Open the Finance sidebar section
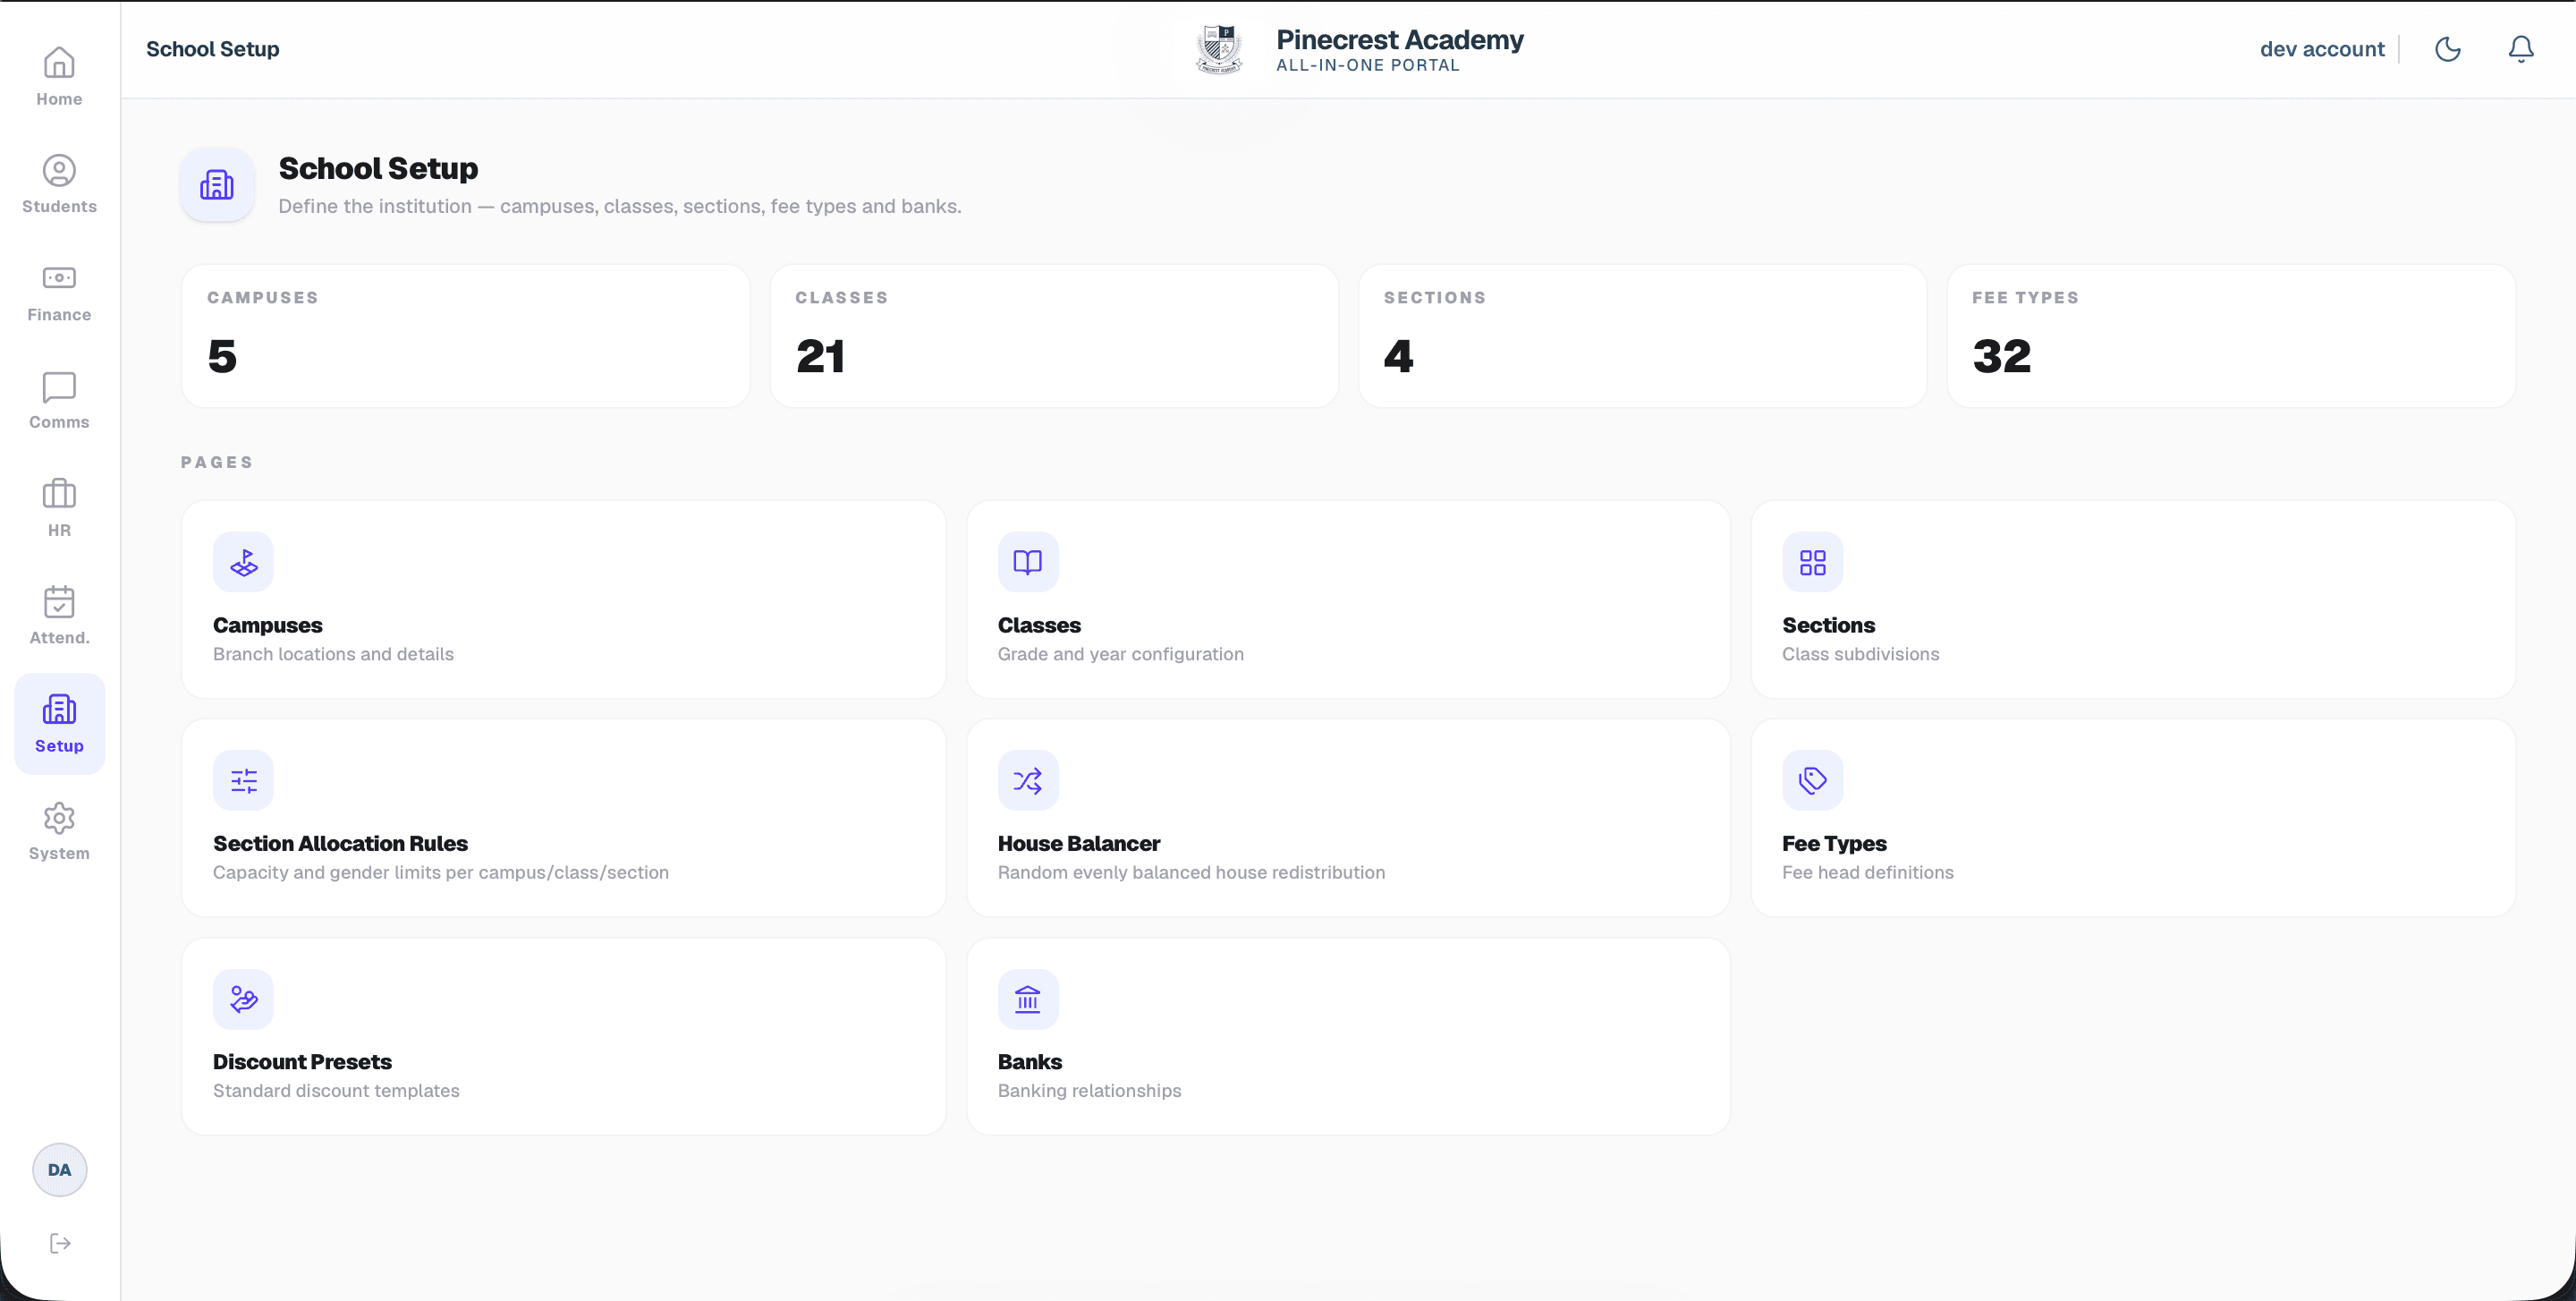The height and width of the screenshot is (1301, 2576). pyautogui.click(x=59, y=292)
